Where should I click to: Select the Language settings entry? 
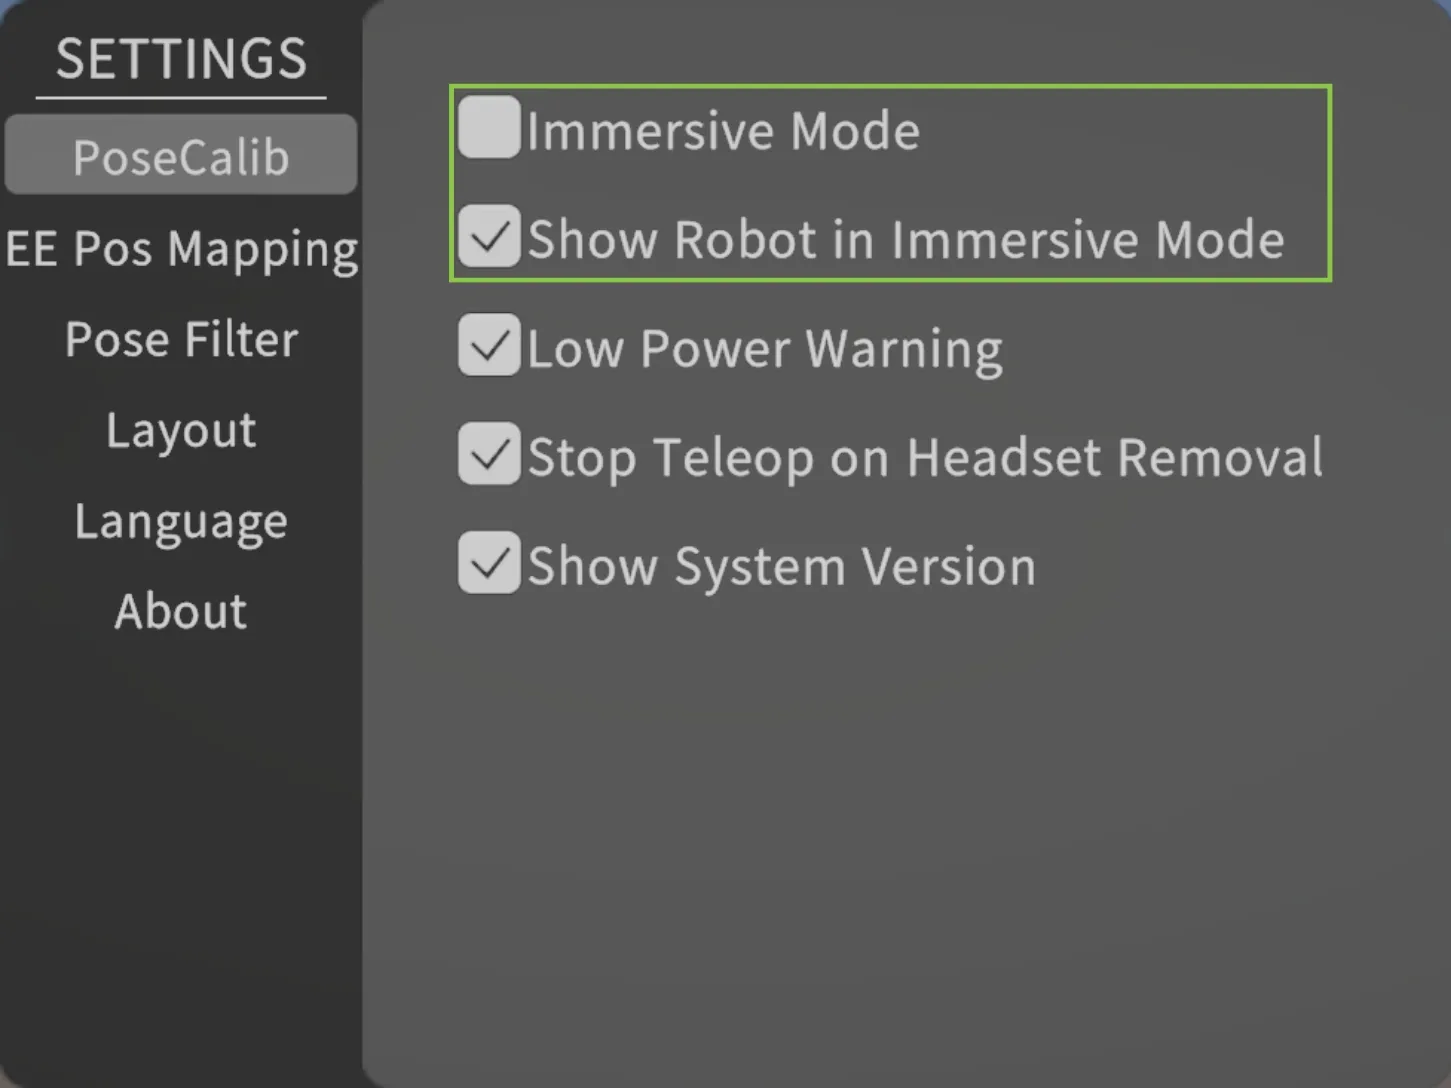pyautogui.click(x=181, y=520)
